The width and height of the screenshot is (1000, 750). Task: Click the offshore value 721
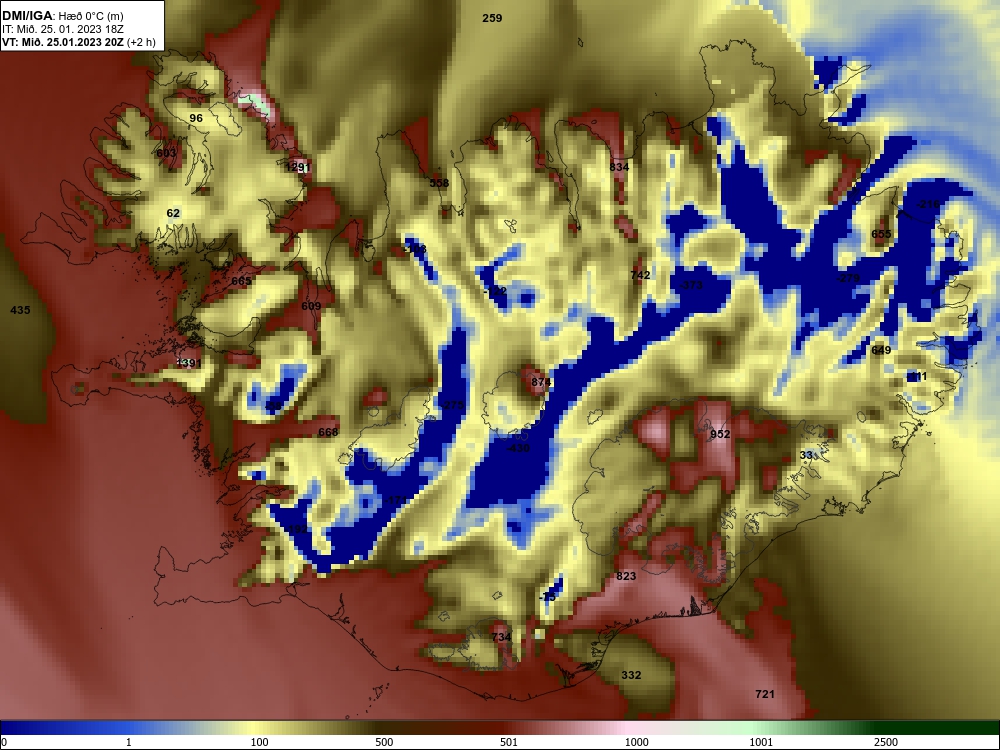point(765,694)
